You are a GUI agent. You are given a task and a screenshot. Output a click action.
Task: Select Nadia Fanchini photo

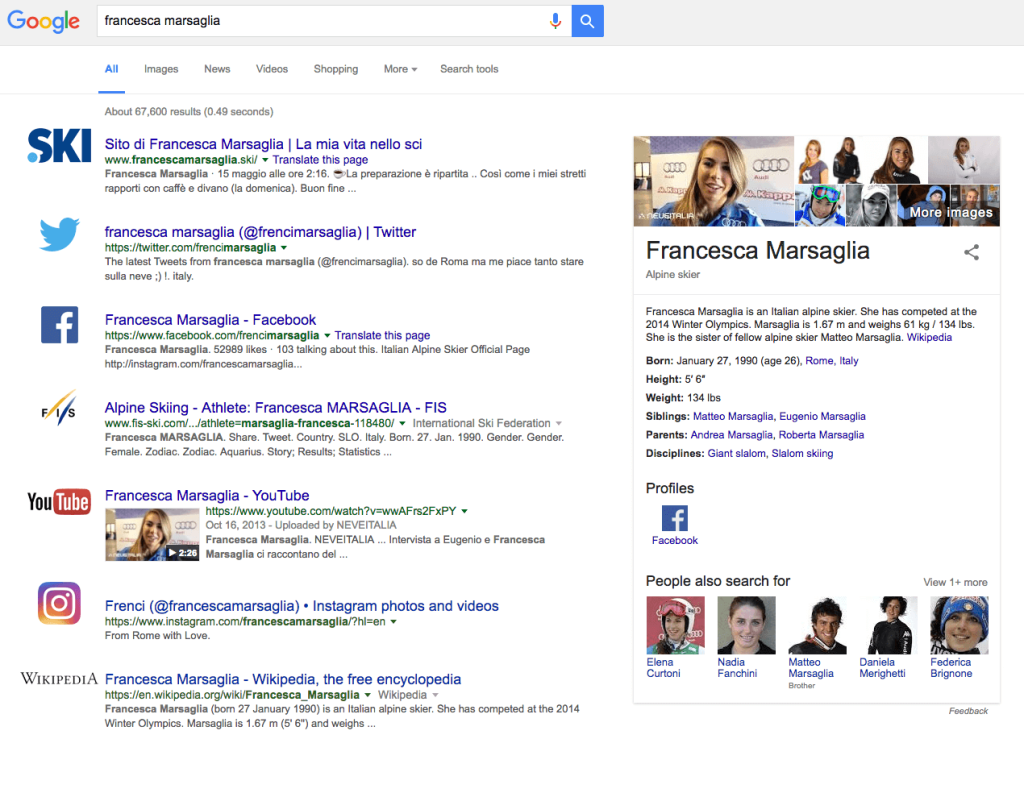click(x=746, y=625)
